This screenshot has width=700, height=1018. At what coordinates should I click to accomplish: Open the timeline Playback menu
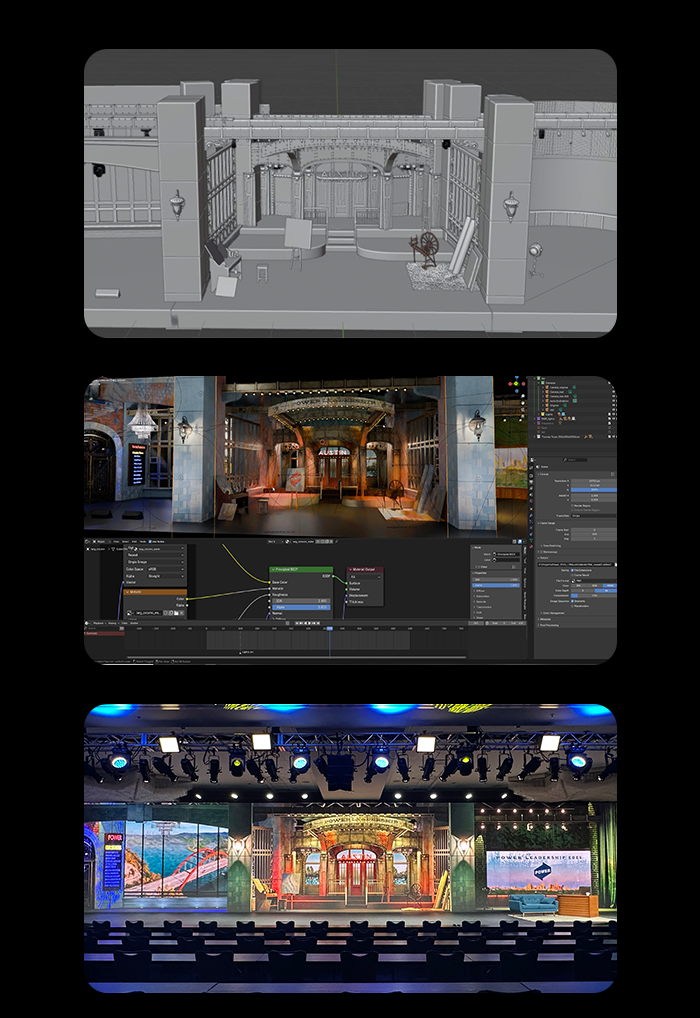[x=99, y=623]
